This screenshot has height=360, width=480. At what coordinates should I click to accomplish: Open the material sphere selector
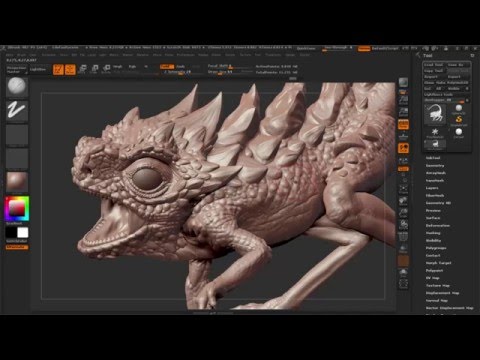tap(17, 182)
